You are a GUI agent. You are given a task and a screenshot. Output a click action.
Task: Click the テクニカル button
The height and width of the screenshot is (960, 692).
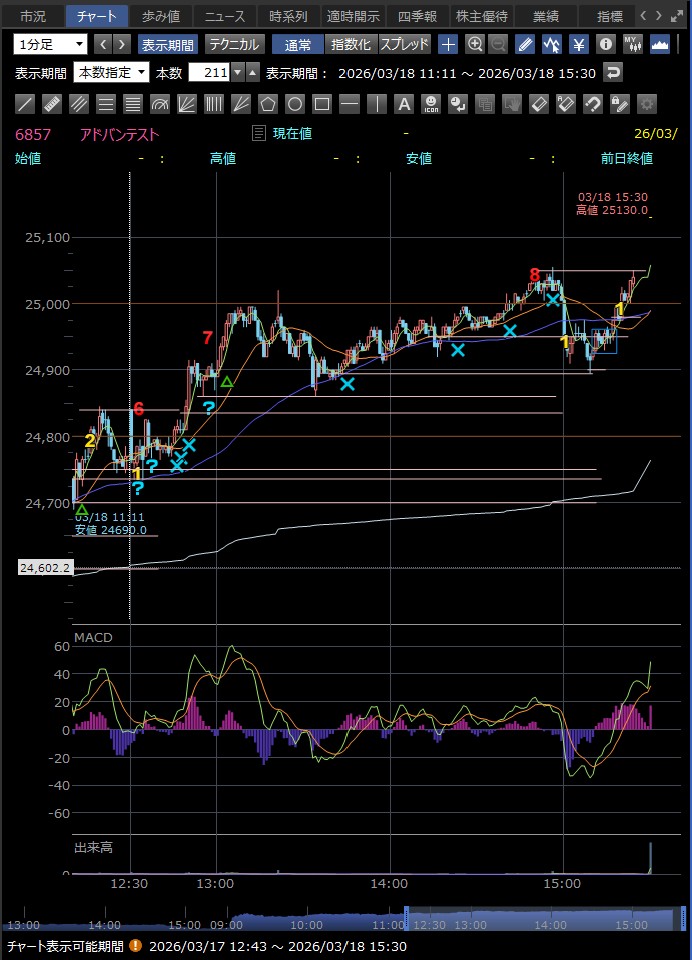pos(234,44)
